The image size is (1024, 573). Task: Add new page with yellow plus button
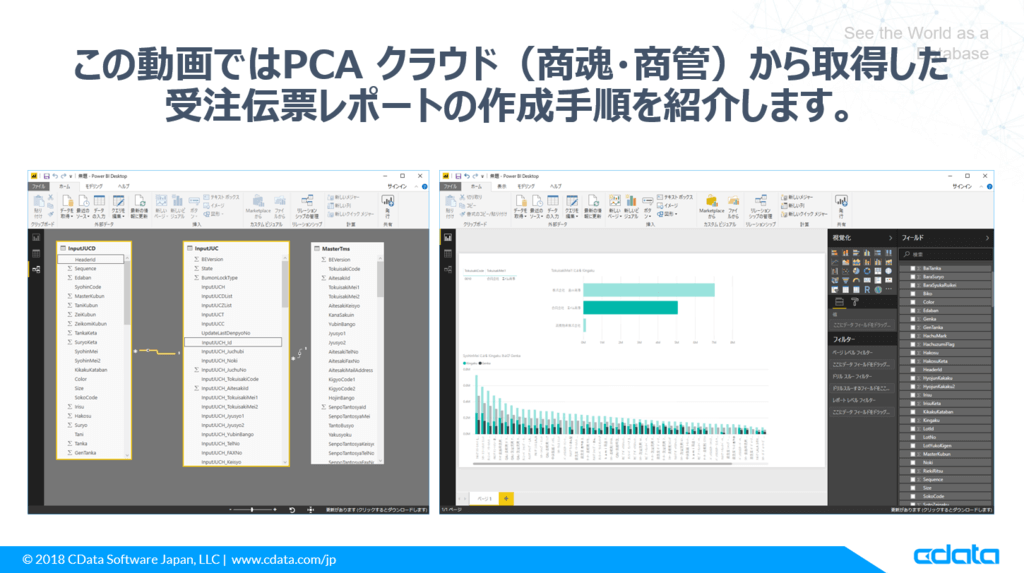point(505,499)
